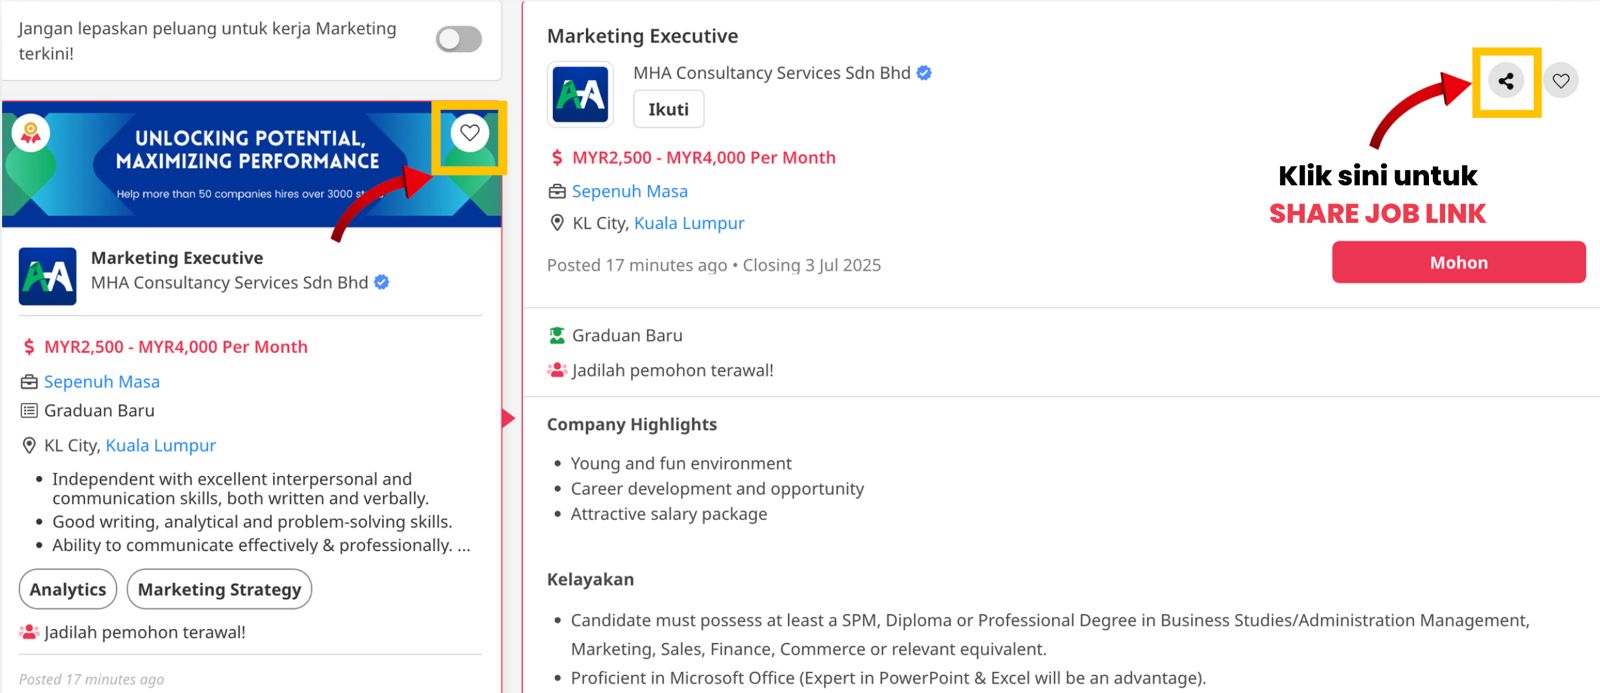This screenshot has width=1600, height=693.
Task: Save job with heart icon on banner card
Action: (x=470, y=133)
